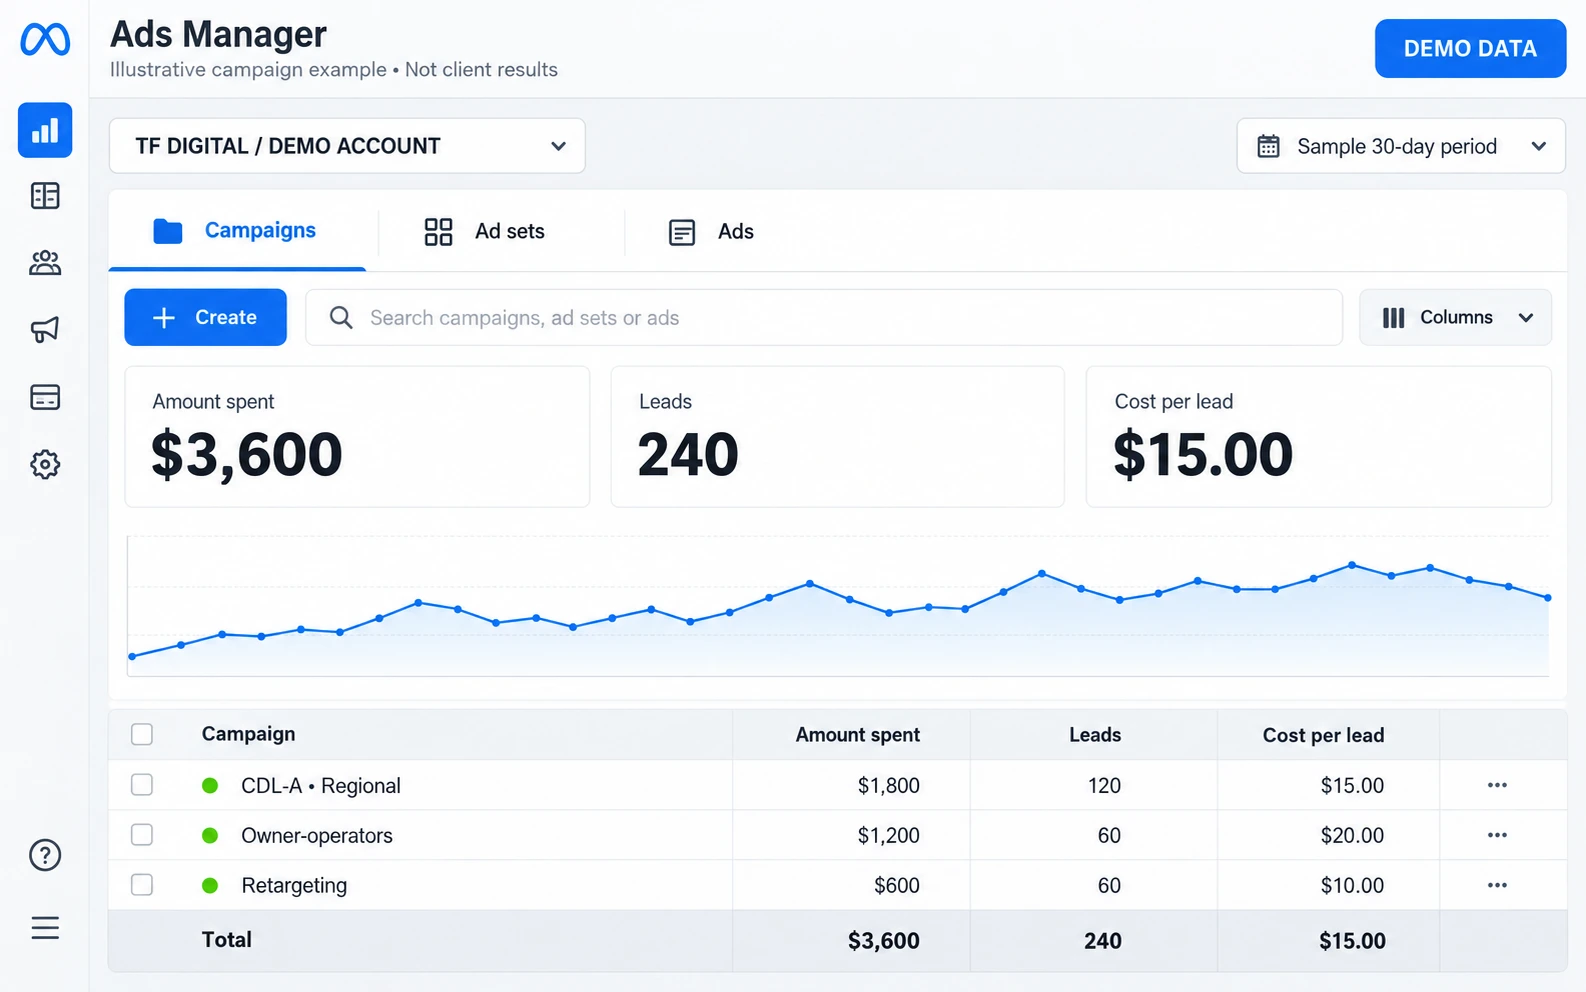This screenshot has height=992, width=1586.
Task: Sort by the Amount spent column header
Action: [x=858, y=735]
